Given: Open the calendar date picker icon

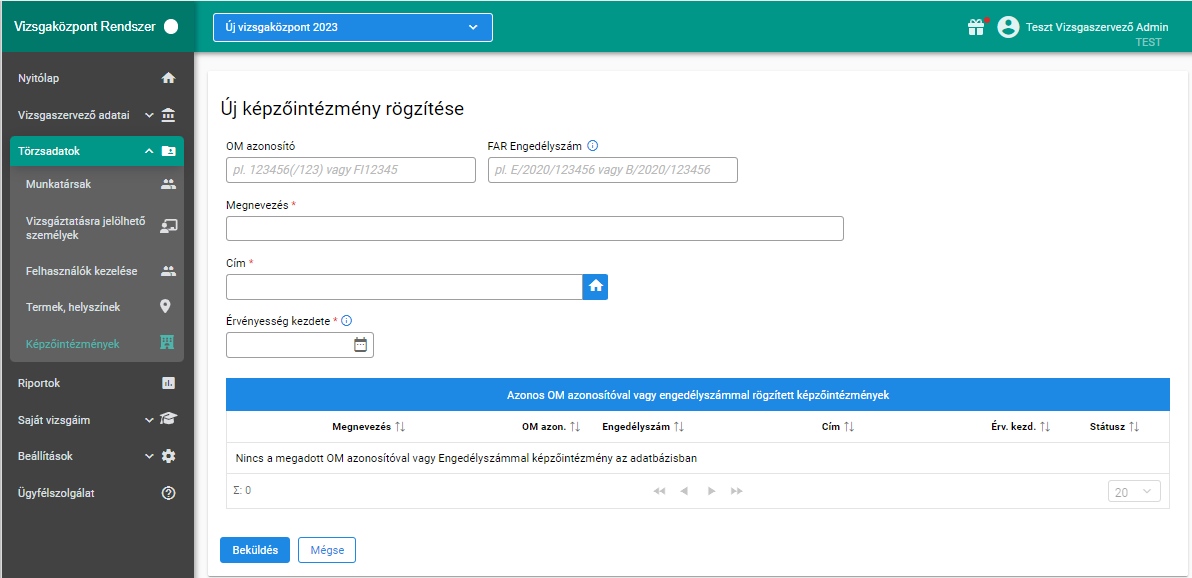Looking at the screenshot, I should (360, 345).
